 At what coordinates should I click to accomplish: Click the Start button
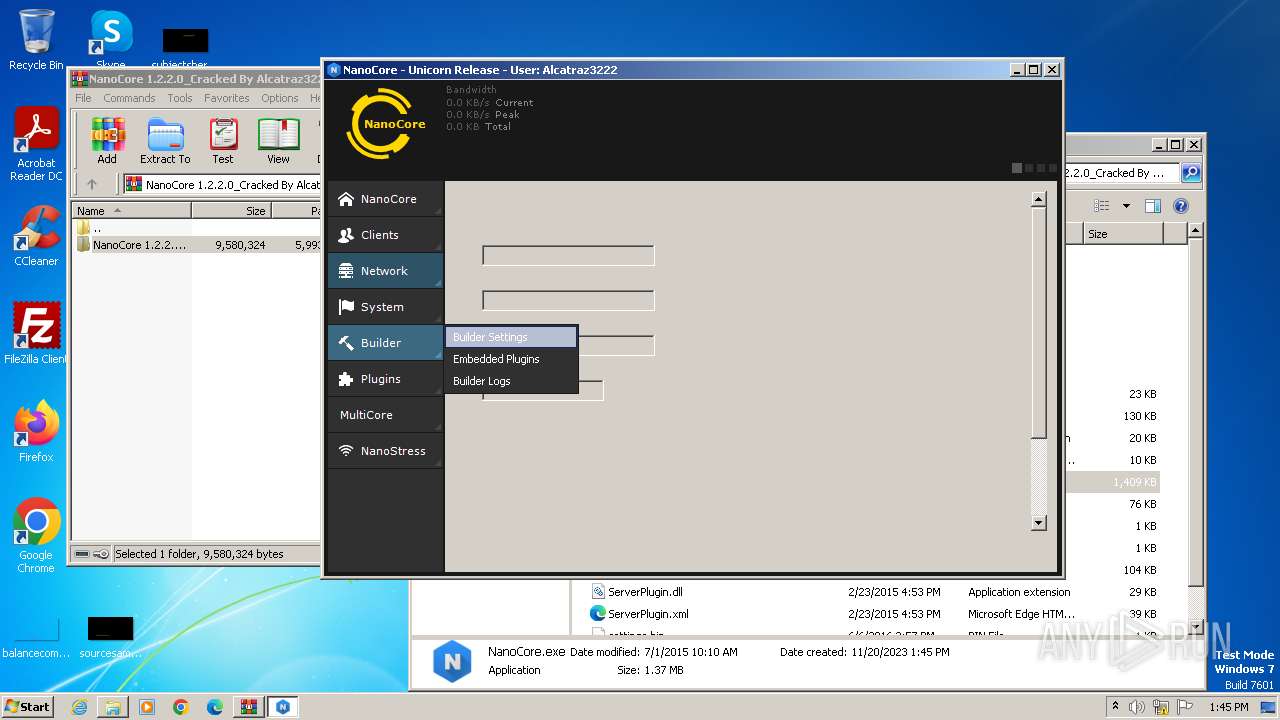pyautogui.click(x=27, y=706)
